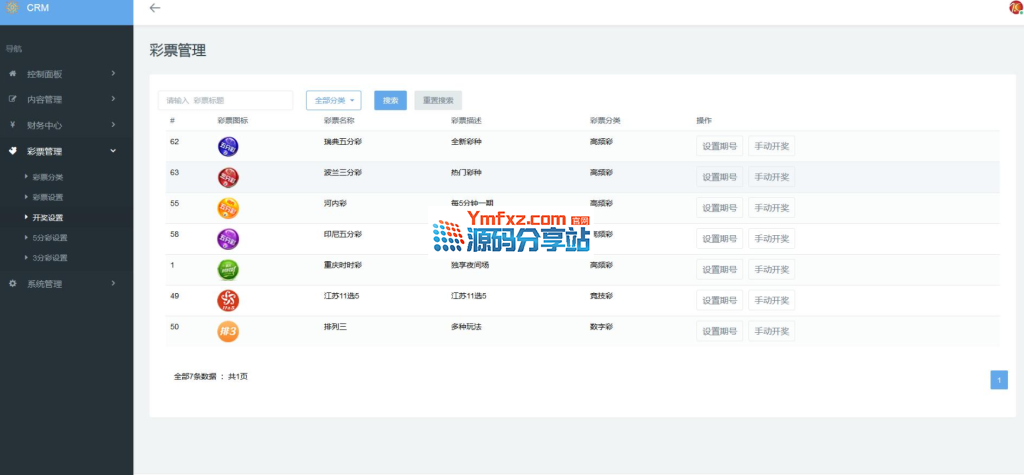The height and width of the screenshot is (475, 1024).
Task: Click the 江苏11选5 lottery icon
Action: [228, 301]
